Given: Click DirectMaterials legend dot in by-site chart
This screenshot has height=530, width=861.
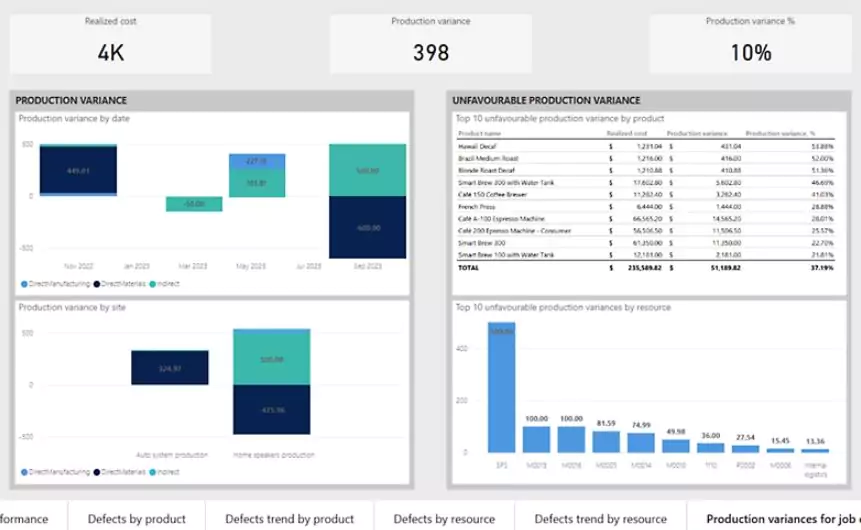Looking at the screenshot, I should pyautogui.click(x=97, y=472).
